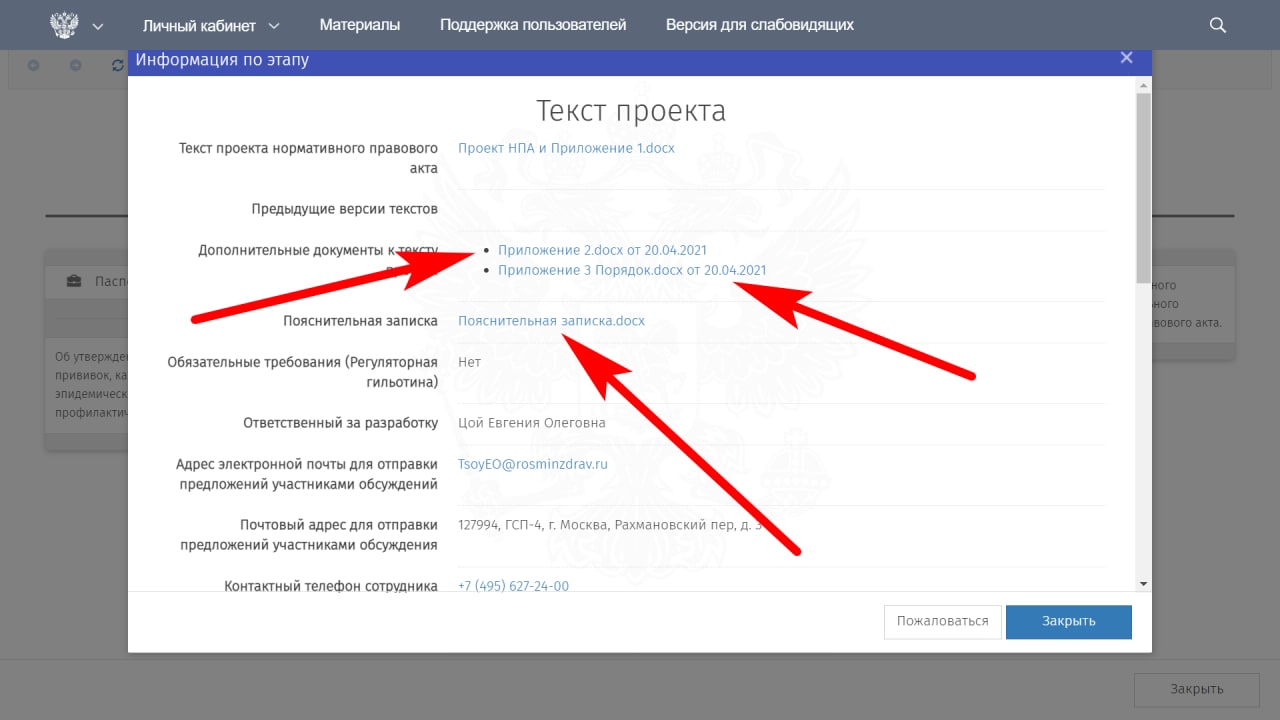The height and width of the screenshot is (720, 1280).
Task: Click back arrow icon on background page
Action: click(34, 65)
